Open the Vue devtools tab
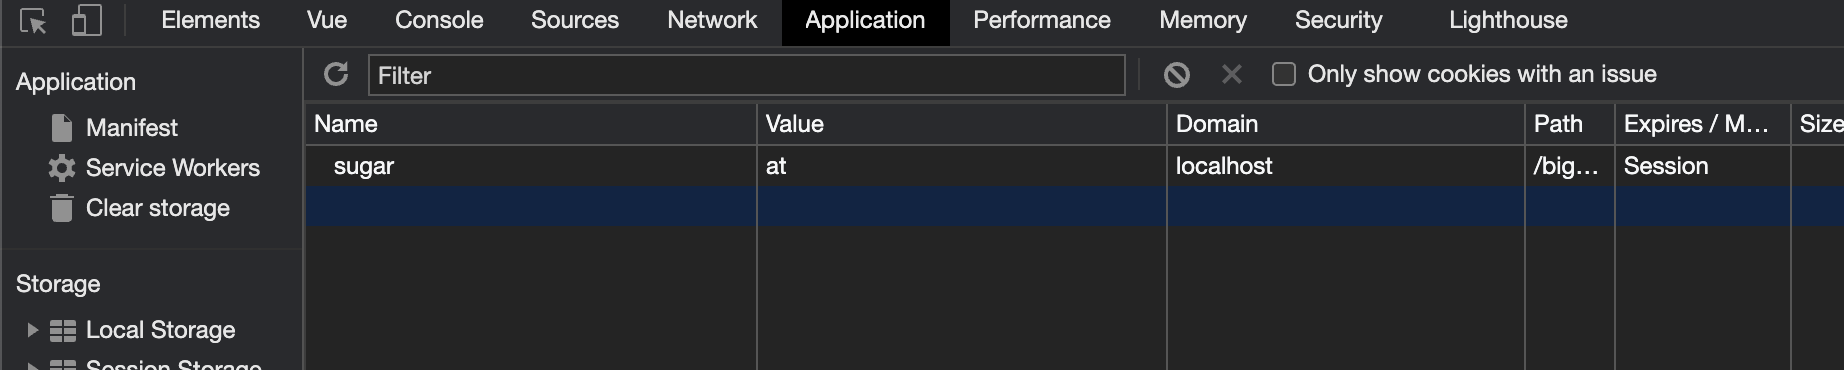The width and height of the screenshot is (1844, 370). pyautogui.click(x=327, y=20)
